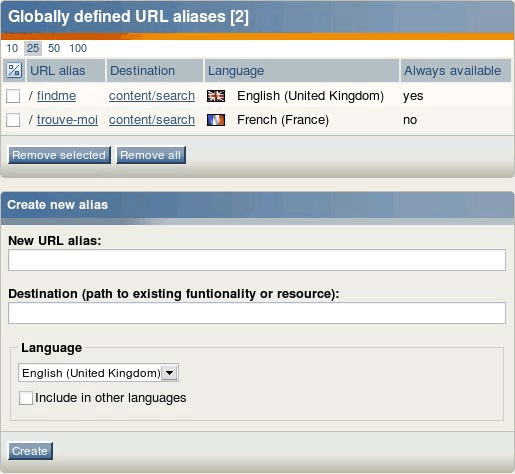Screen dimensions: 515x474
Task: Click the Create button
Action: click(30, 451)
